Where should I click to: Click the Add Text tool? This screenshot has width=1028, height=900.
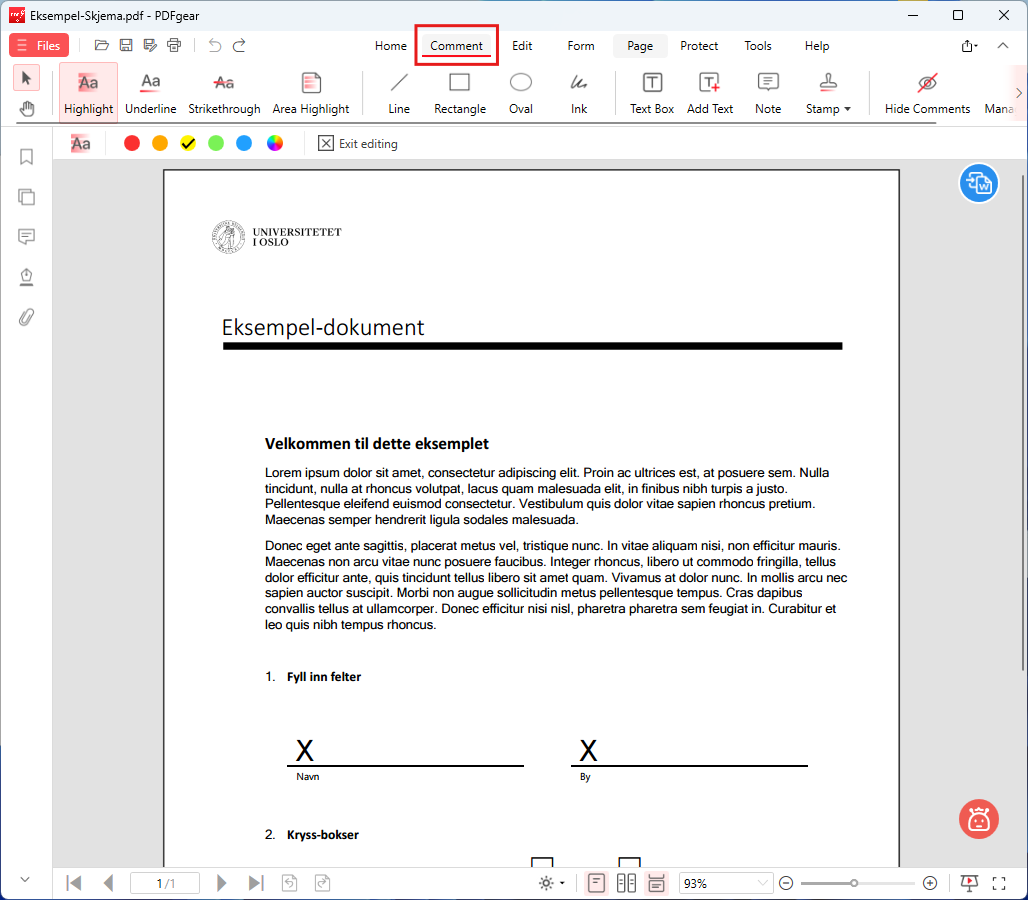coord(709,92)
